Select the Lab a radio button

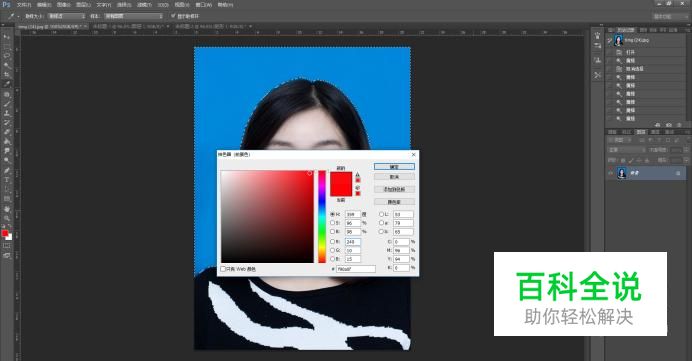point(381,223)
